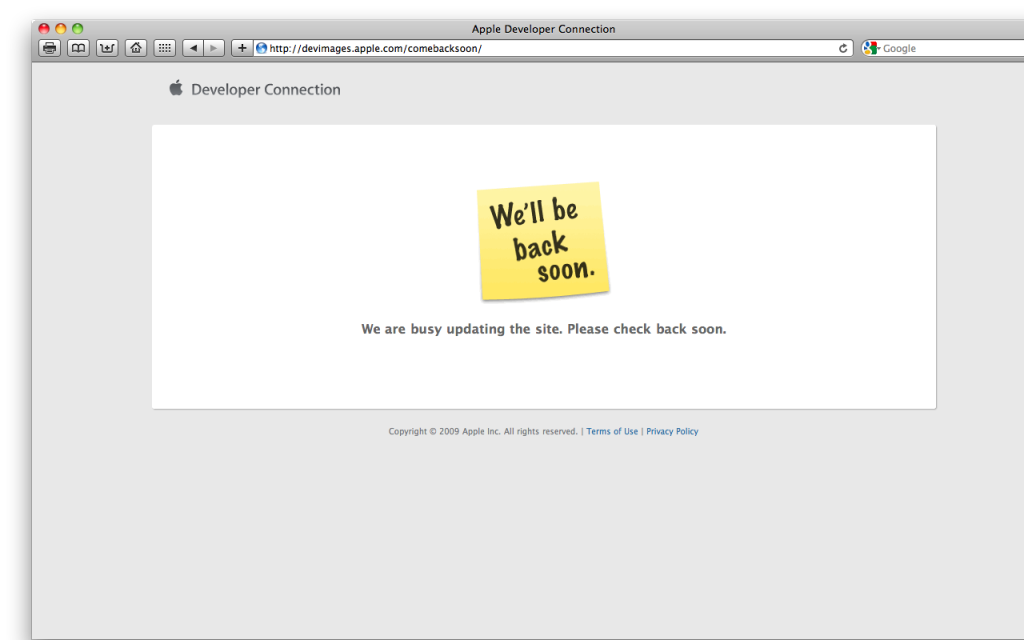Go back with left arrow button
The width and height of the screenshot is (1024, 640).
(193, 48)
